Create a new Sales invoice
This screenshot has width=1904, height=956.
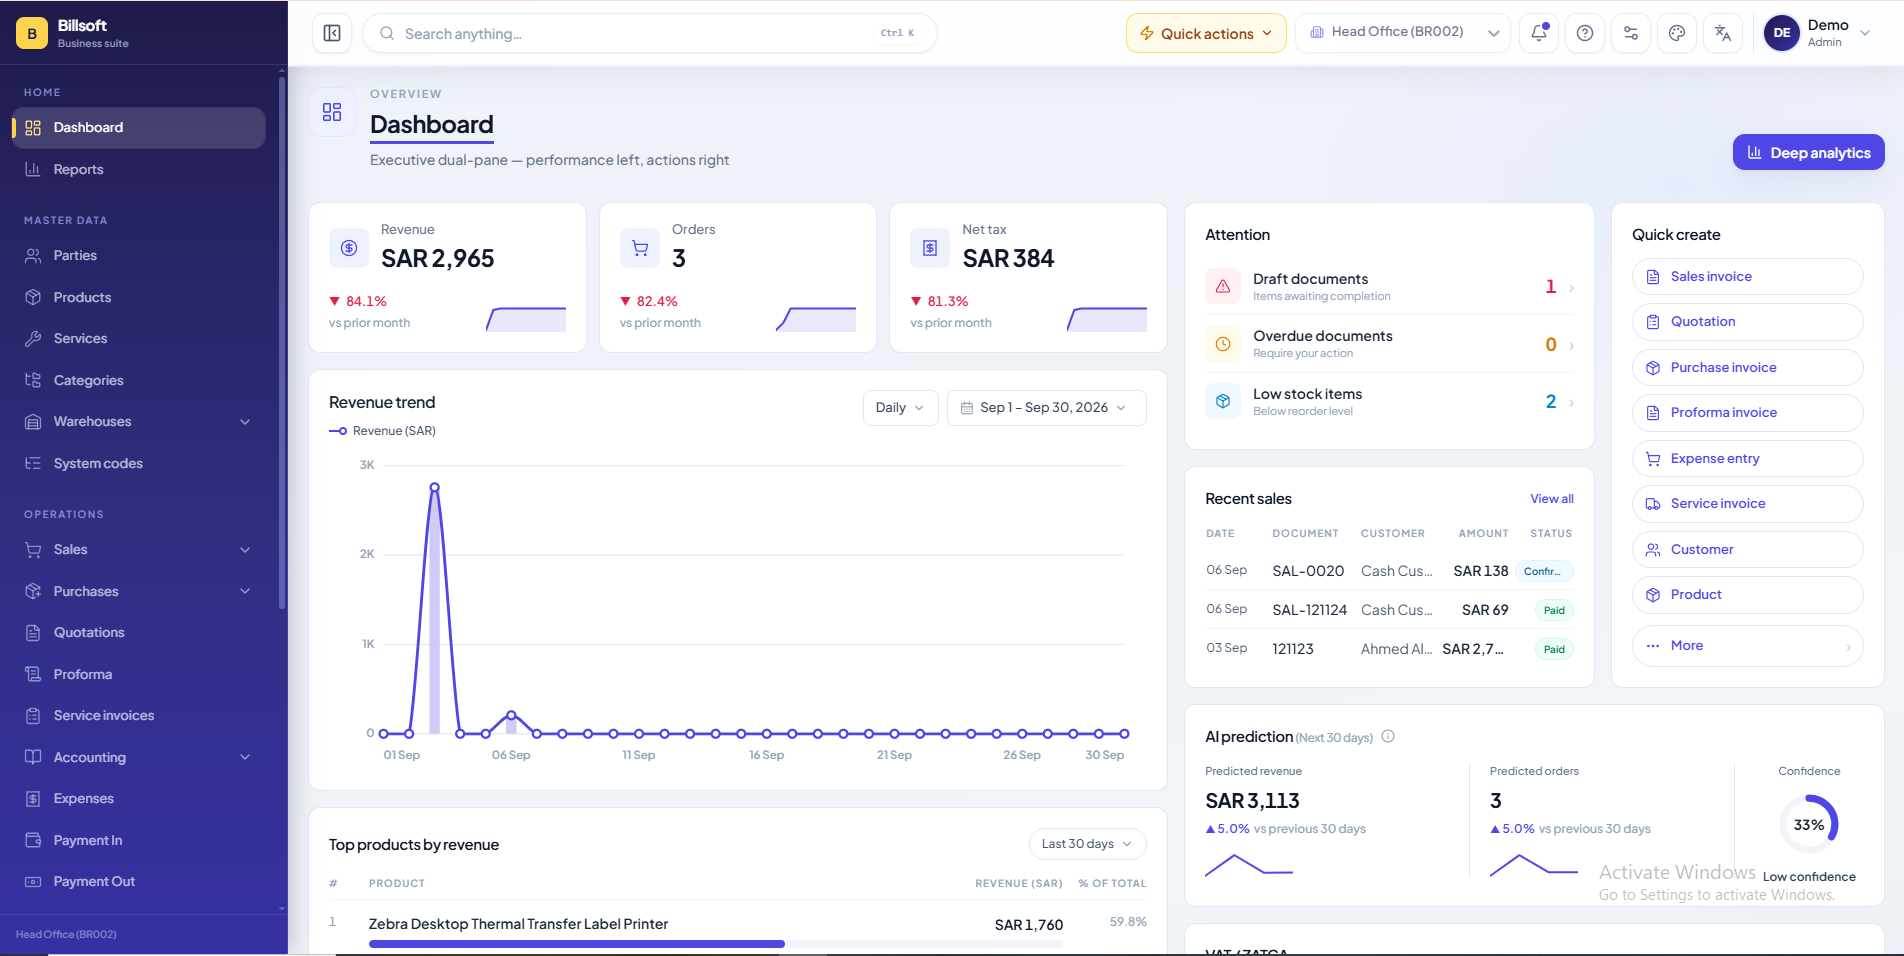[x=1747, y=277]
